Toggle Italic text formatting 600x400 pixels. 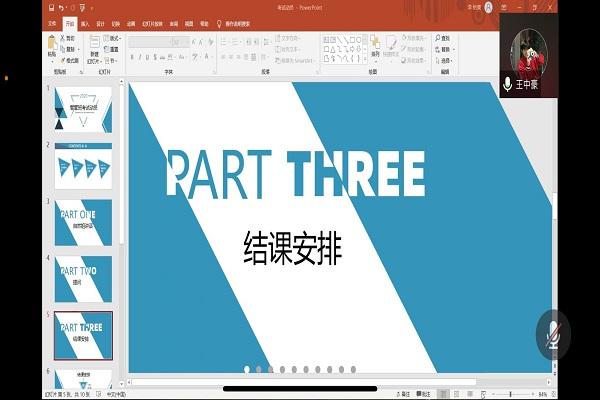[141, 57]
